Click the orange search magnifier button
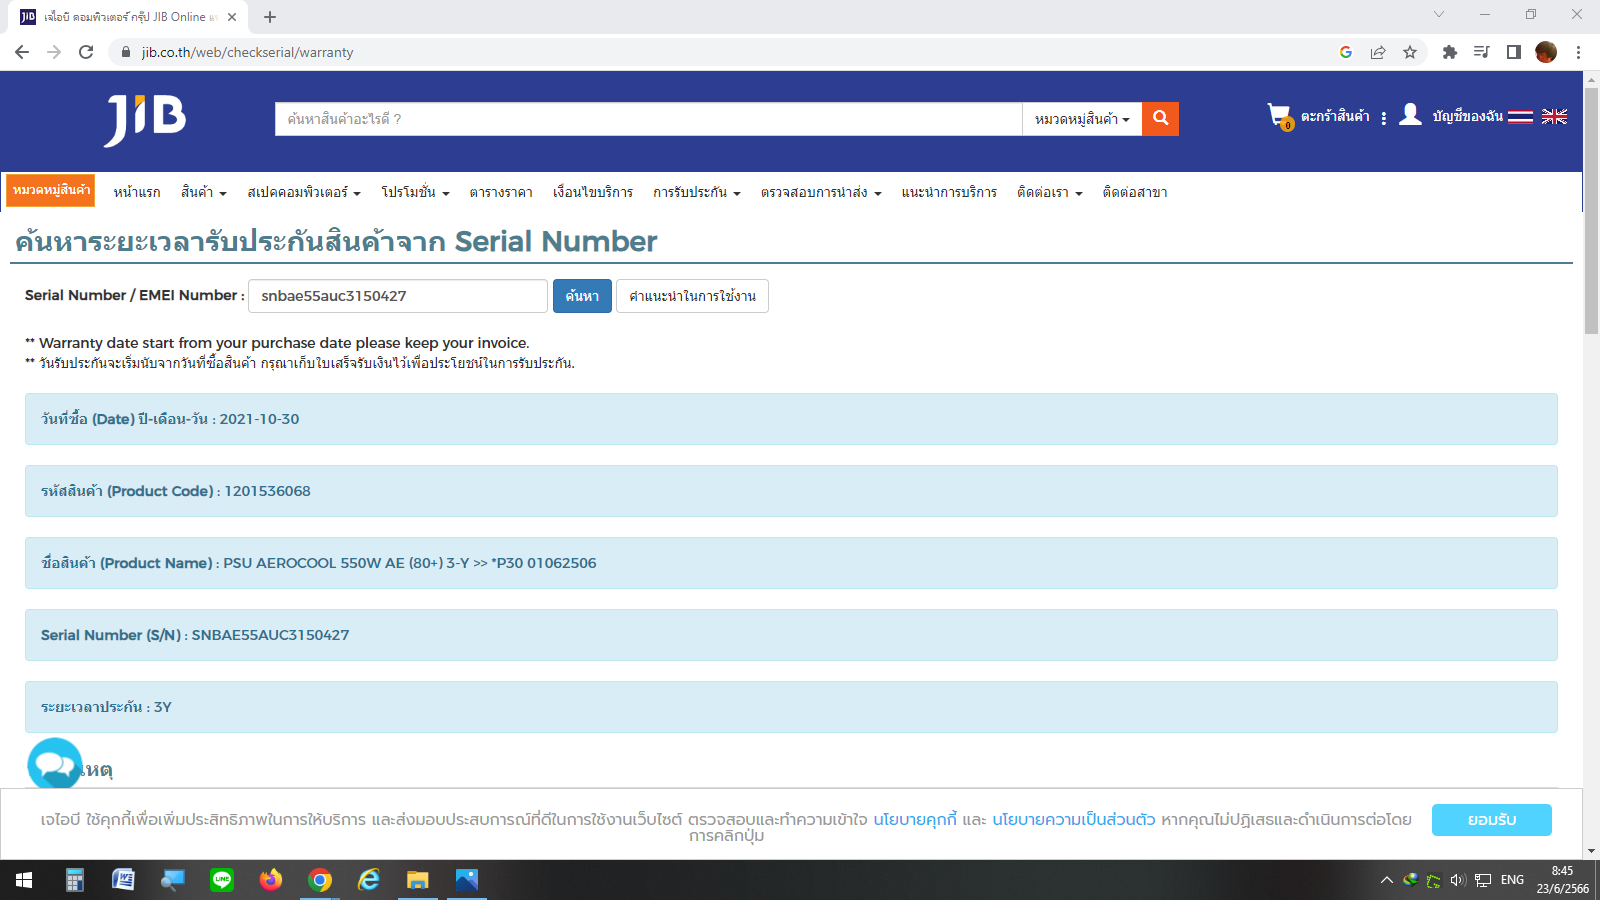1600x900 pixels. click(x=1160, y=118)
